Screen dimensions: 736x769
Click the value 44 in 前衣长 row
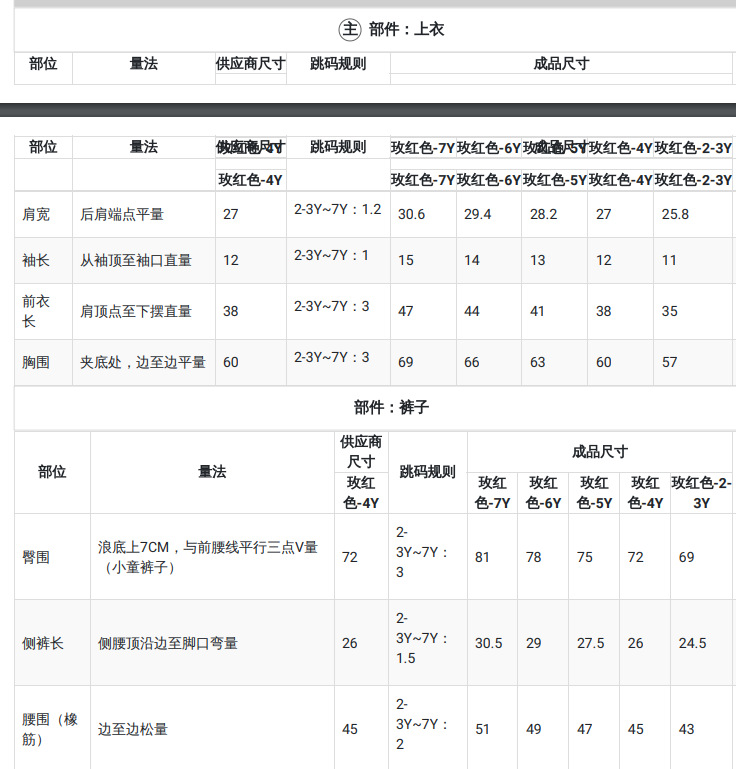point(472,311)
